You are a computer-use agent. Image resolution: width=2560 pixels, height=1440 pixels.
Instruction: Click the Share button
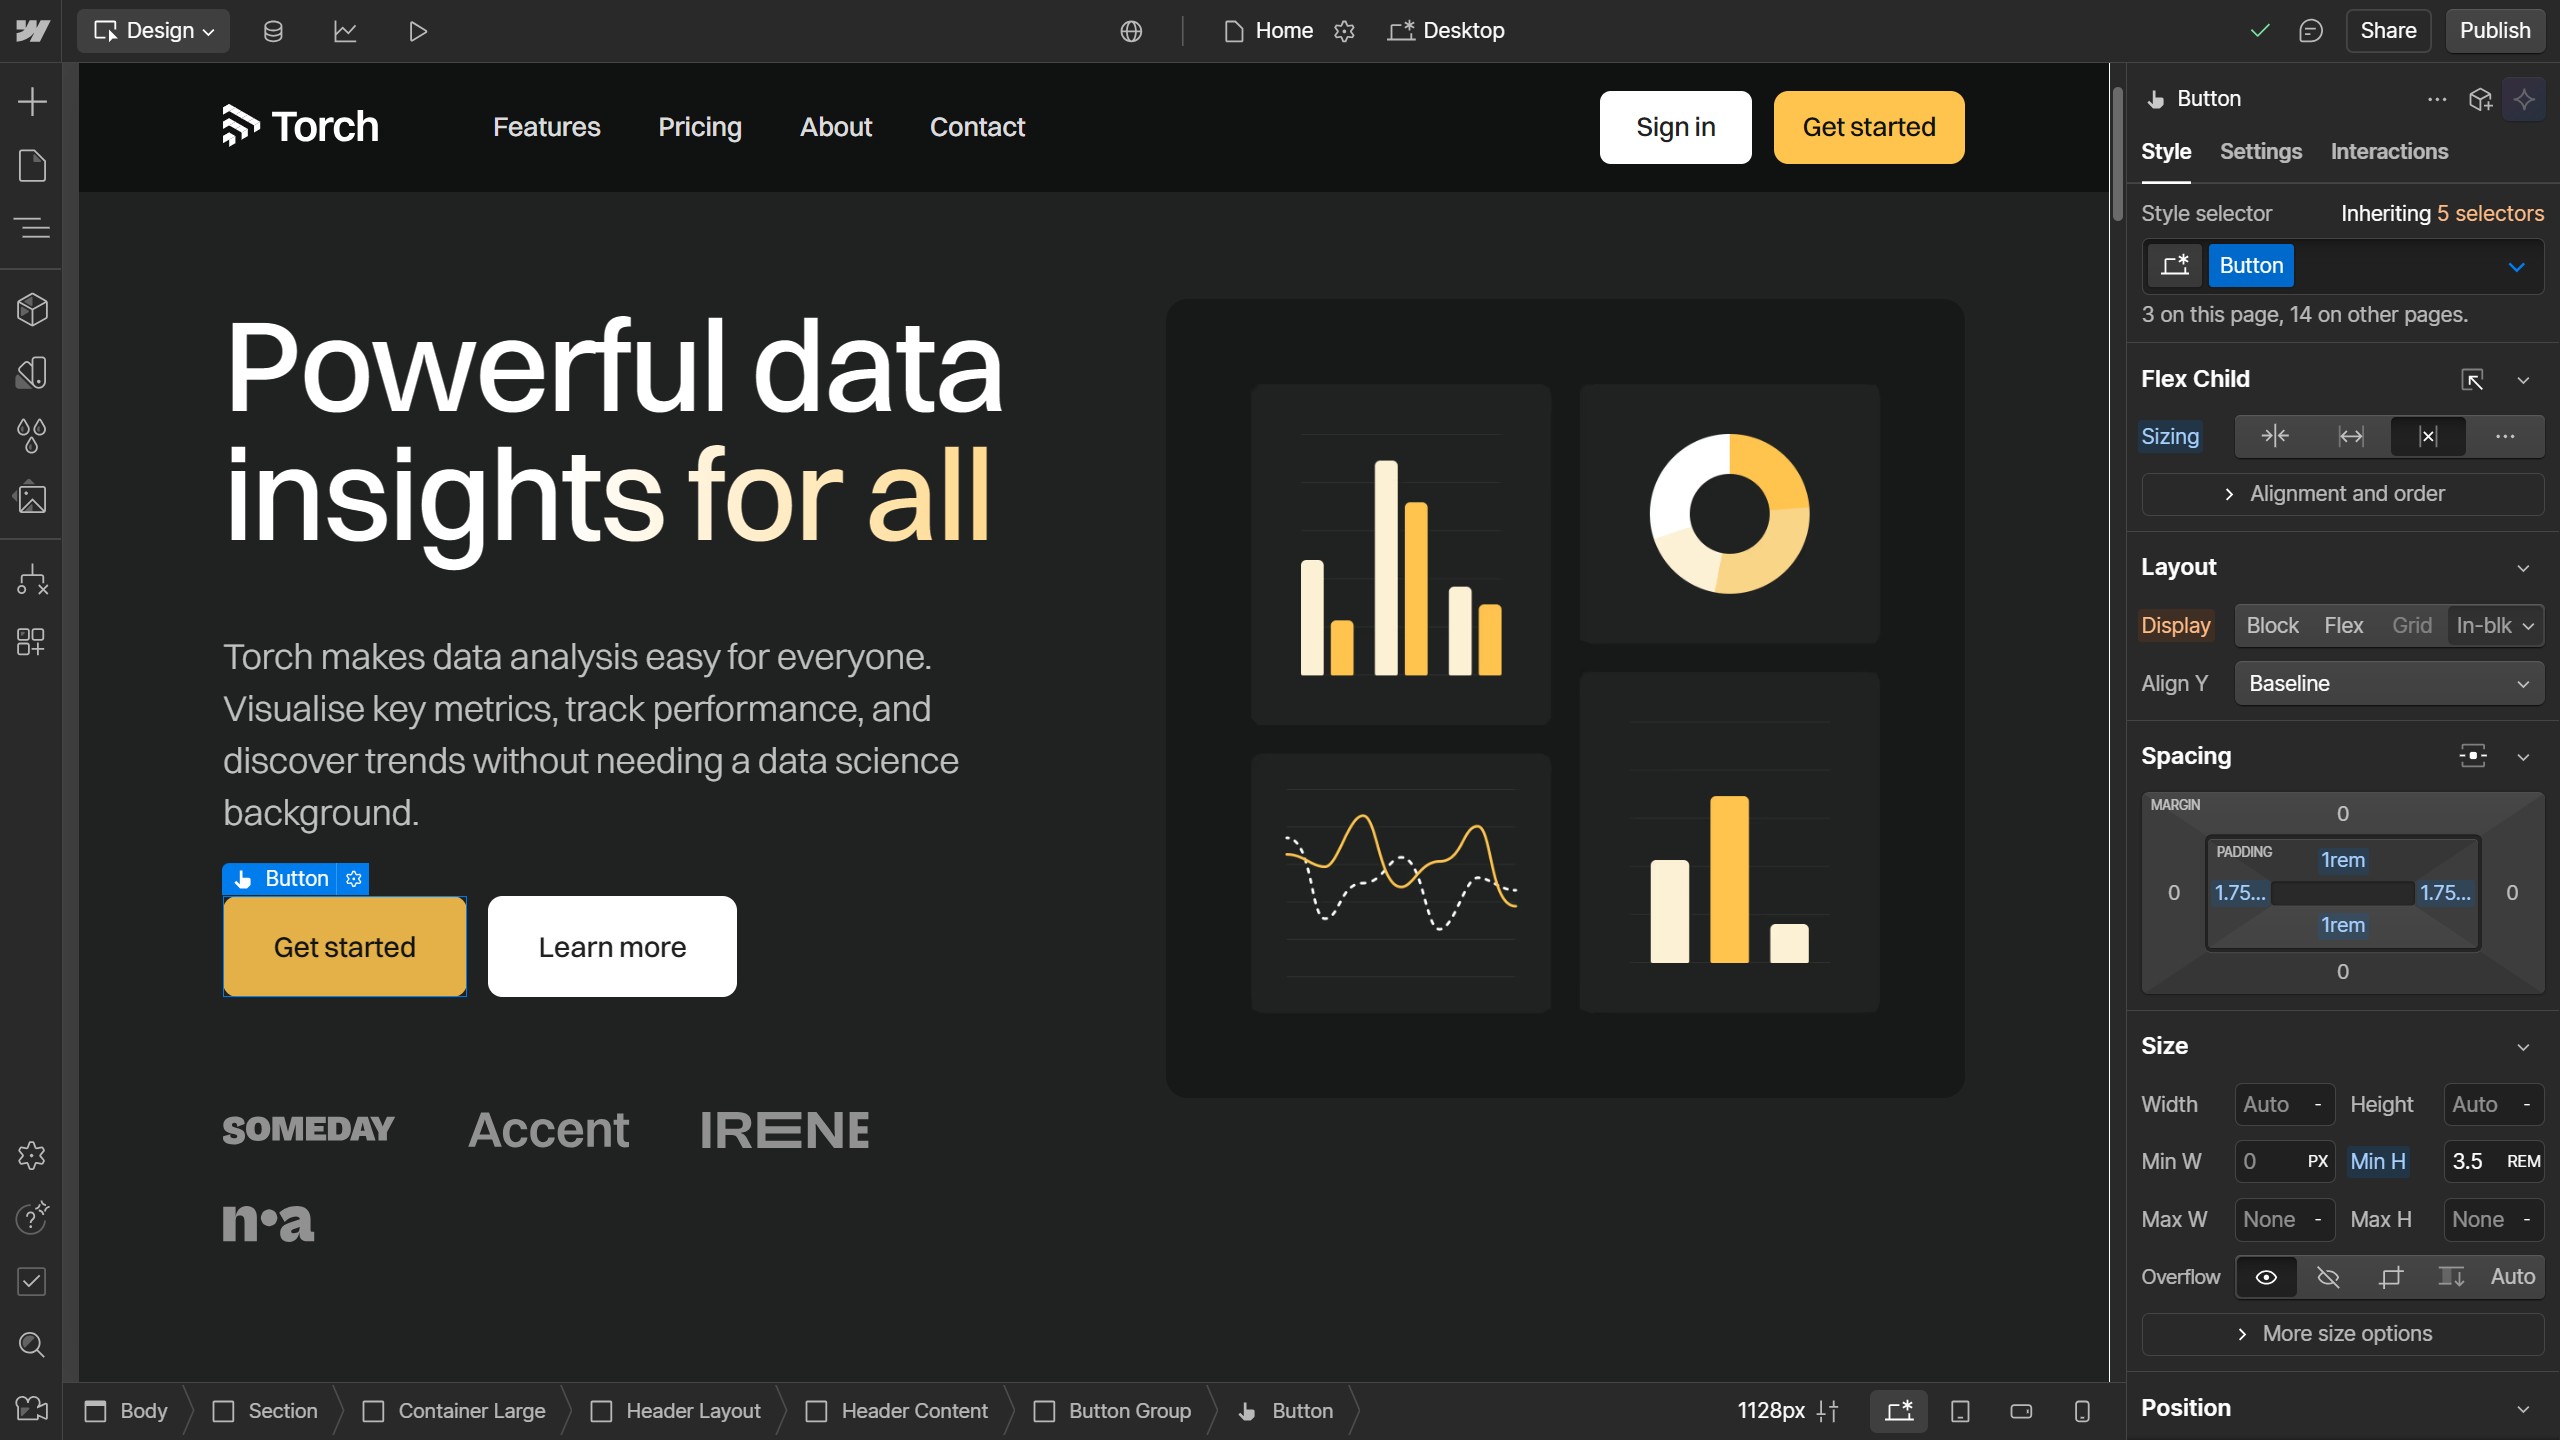(x=2388, y=31)
